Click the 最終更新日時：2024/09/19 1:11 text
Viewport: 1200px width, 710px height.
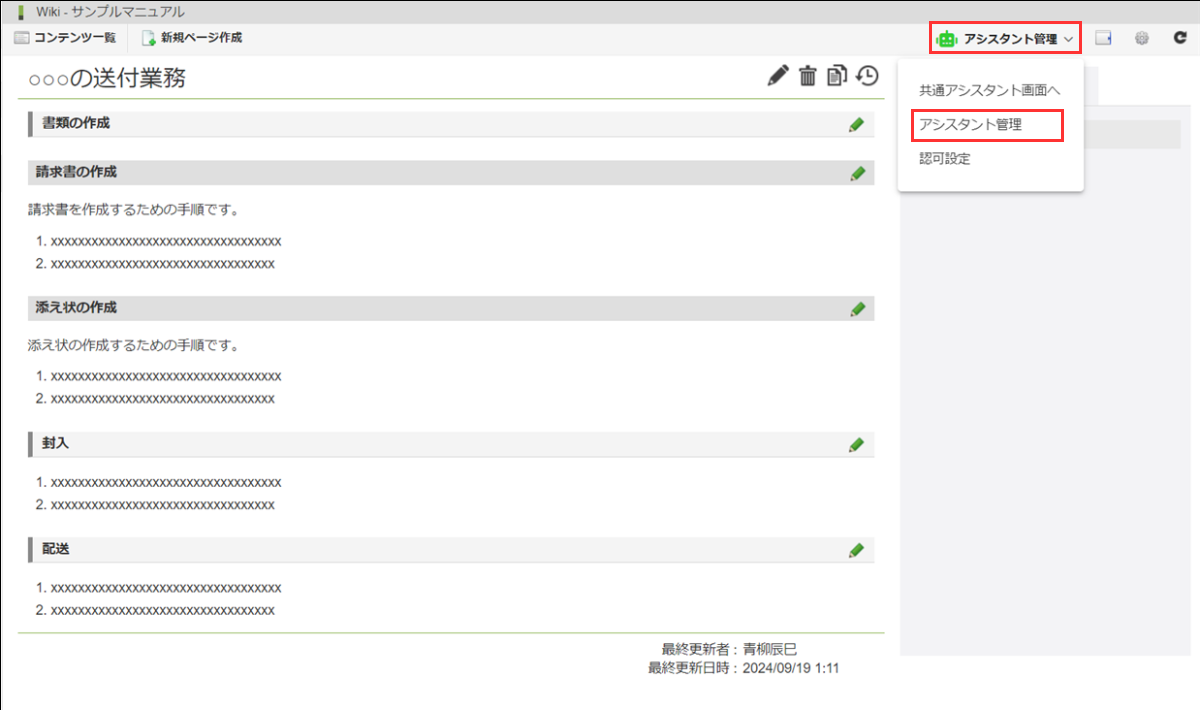744,668
